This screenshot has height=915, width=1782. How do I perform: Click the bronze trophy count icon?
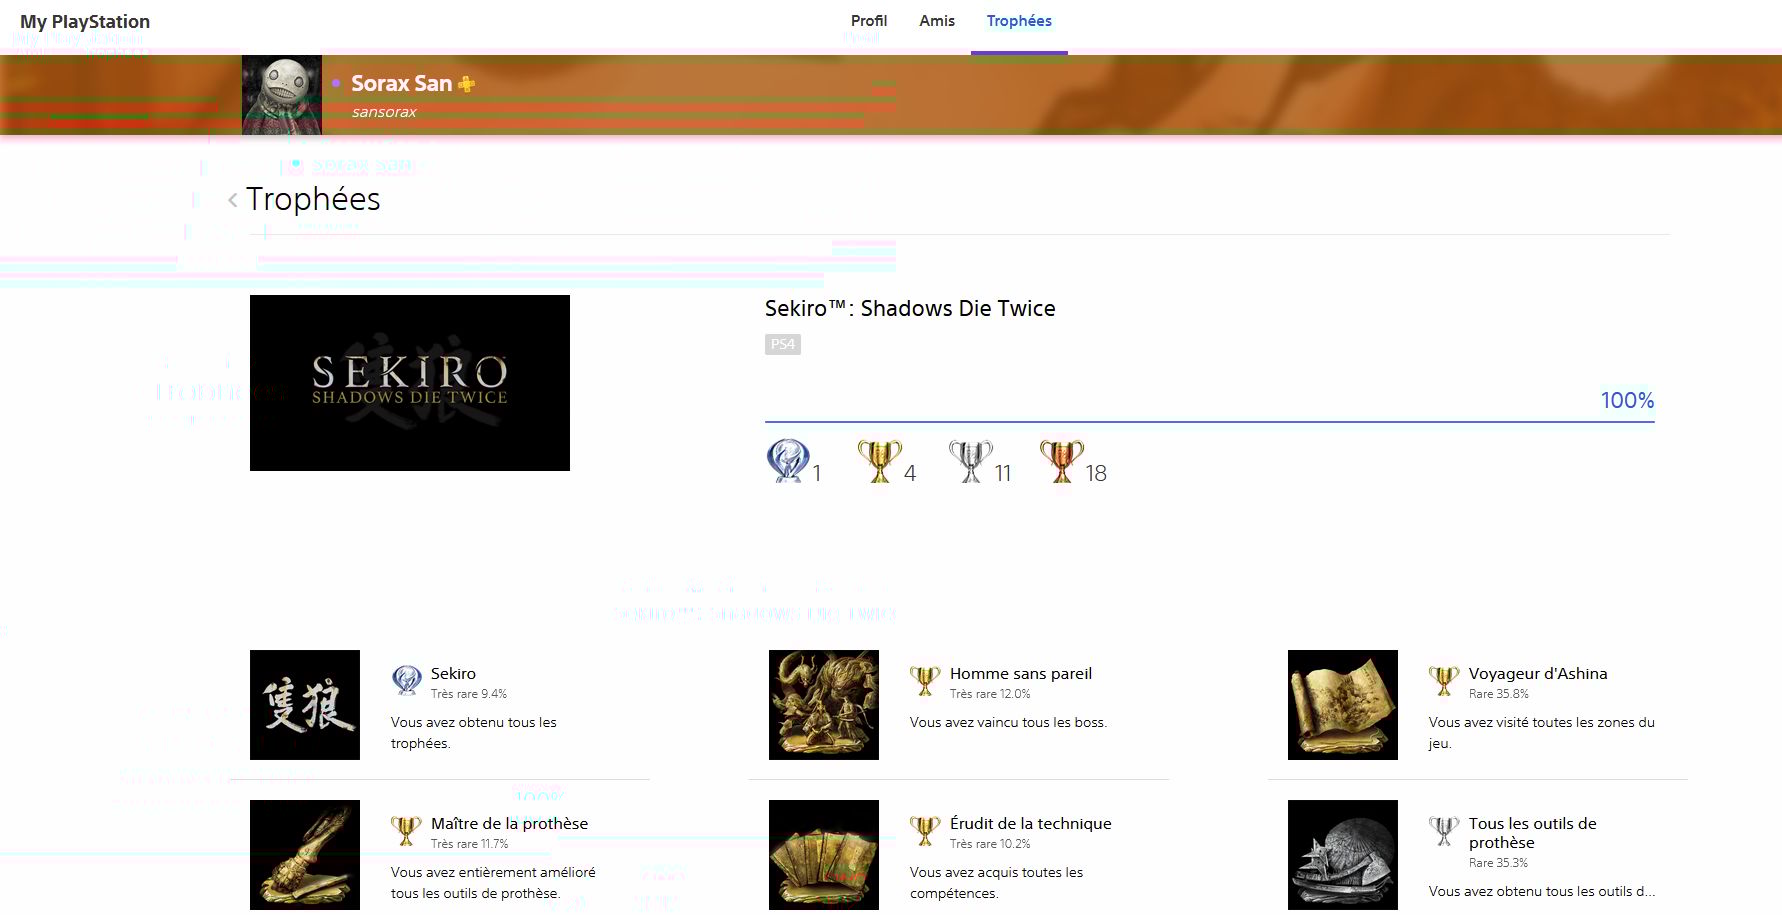pyautogui.click(x=1061, y=461)
